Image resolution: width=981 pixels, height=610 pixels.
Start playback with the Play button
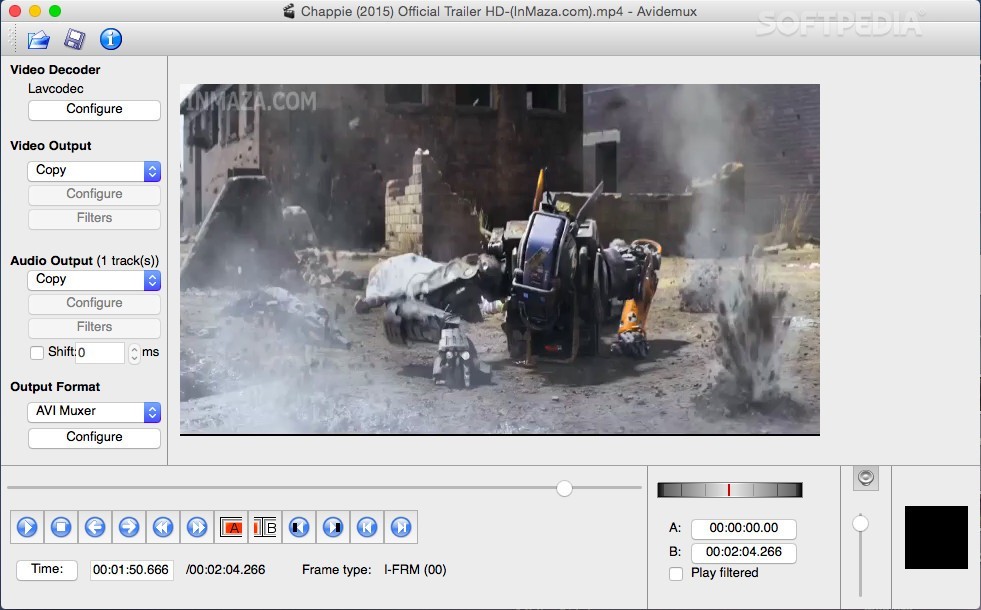click(27, 527)
